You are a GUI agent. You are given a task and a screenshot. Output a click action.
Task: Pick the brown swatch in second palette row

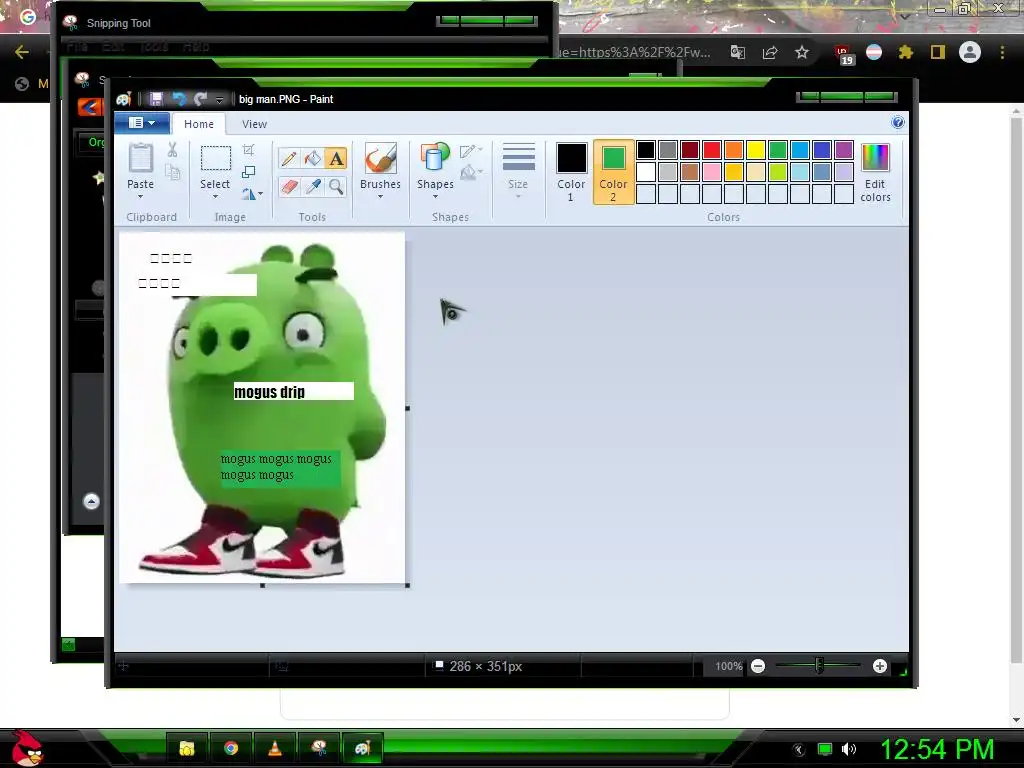690,172
